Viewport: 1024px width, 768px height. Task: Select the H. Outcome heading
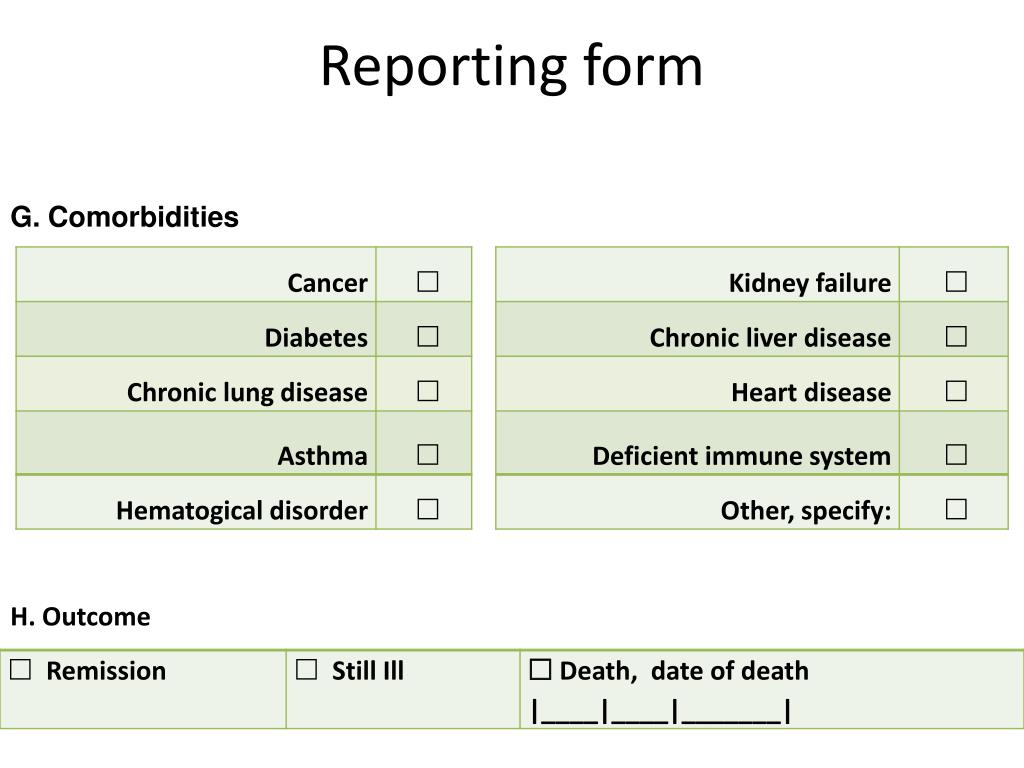click(x=80, y=616)
